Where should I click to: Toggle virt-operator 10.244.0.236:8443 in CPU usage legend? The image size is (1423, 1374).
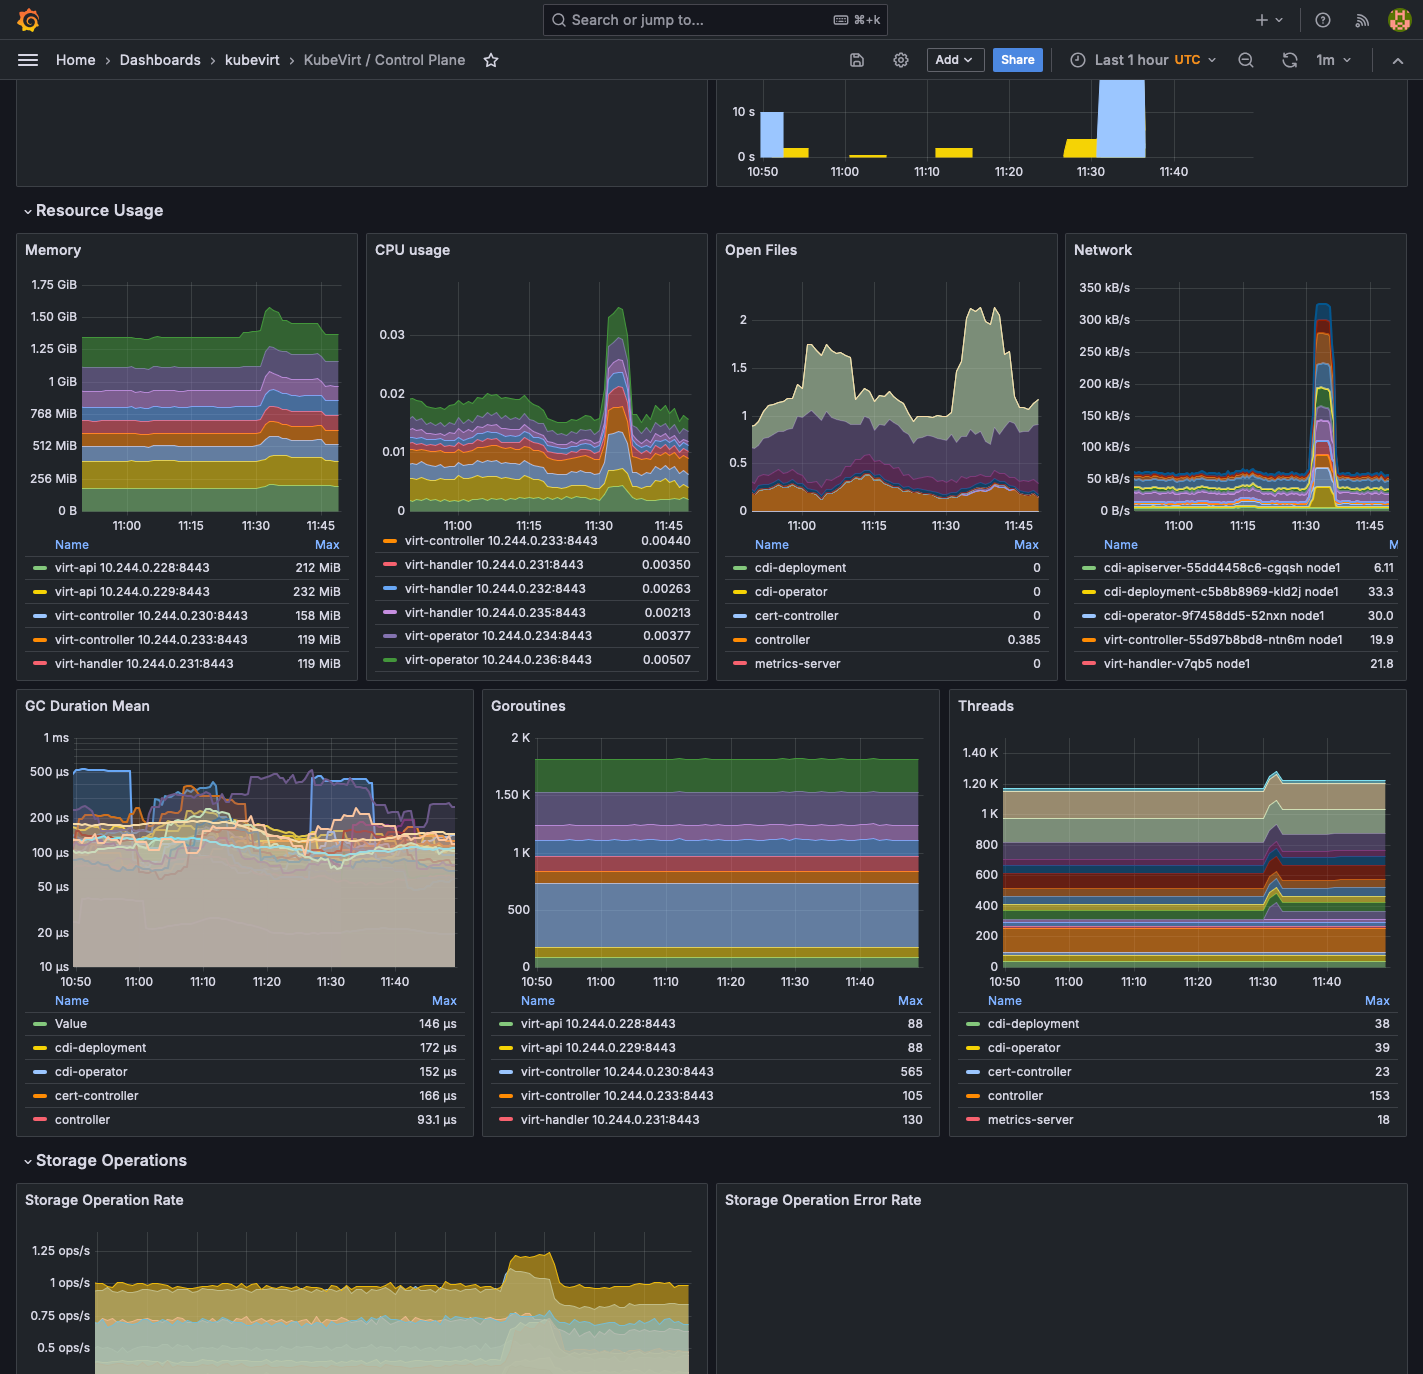498,660
